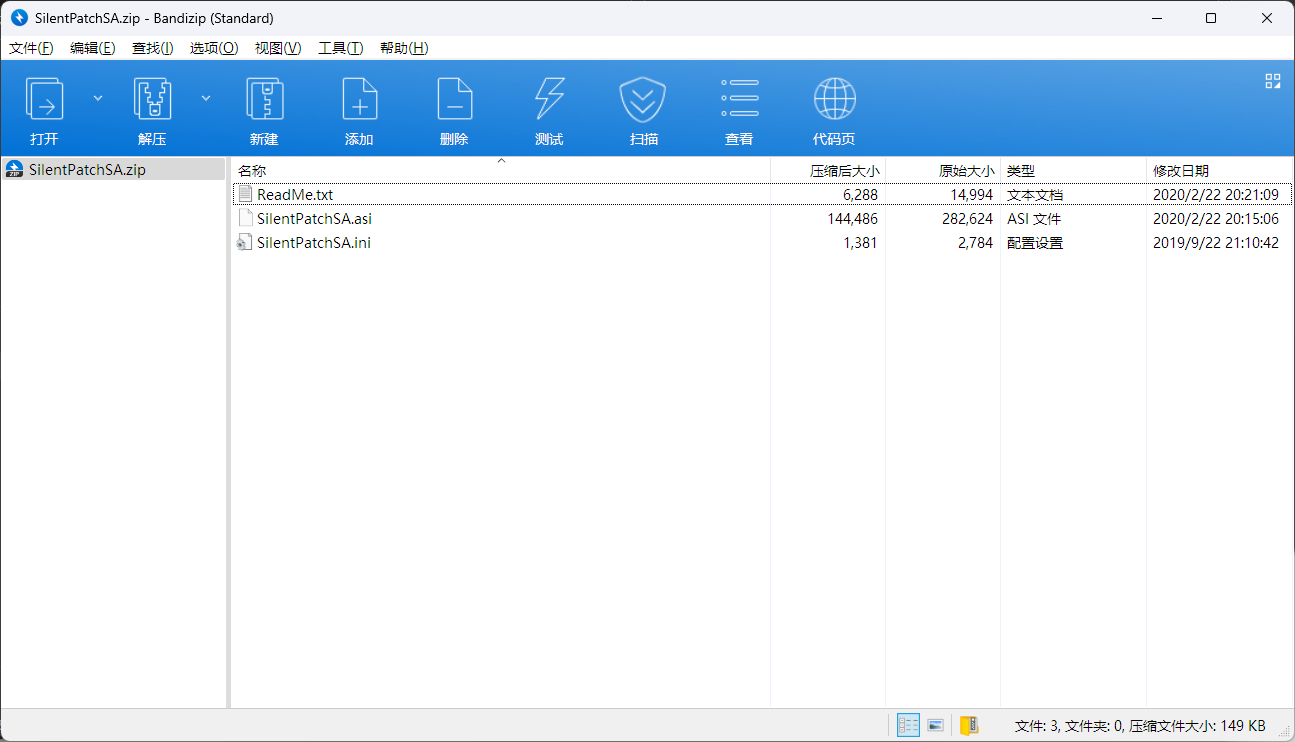Open the 查找(I) menu
Image resolution: width=1295 pixels, height=742 pixels.
153,48
